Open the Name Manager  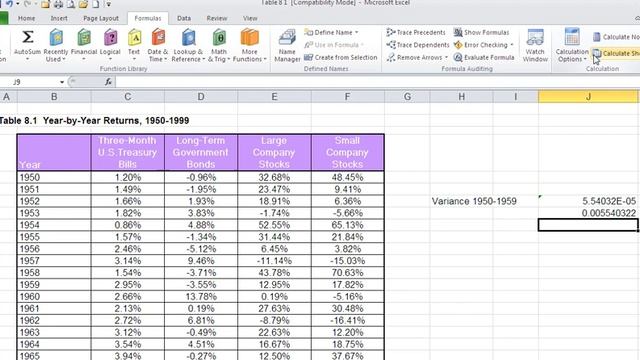287,45
